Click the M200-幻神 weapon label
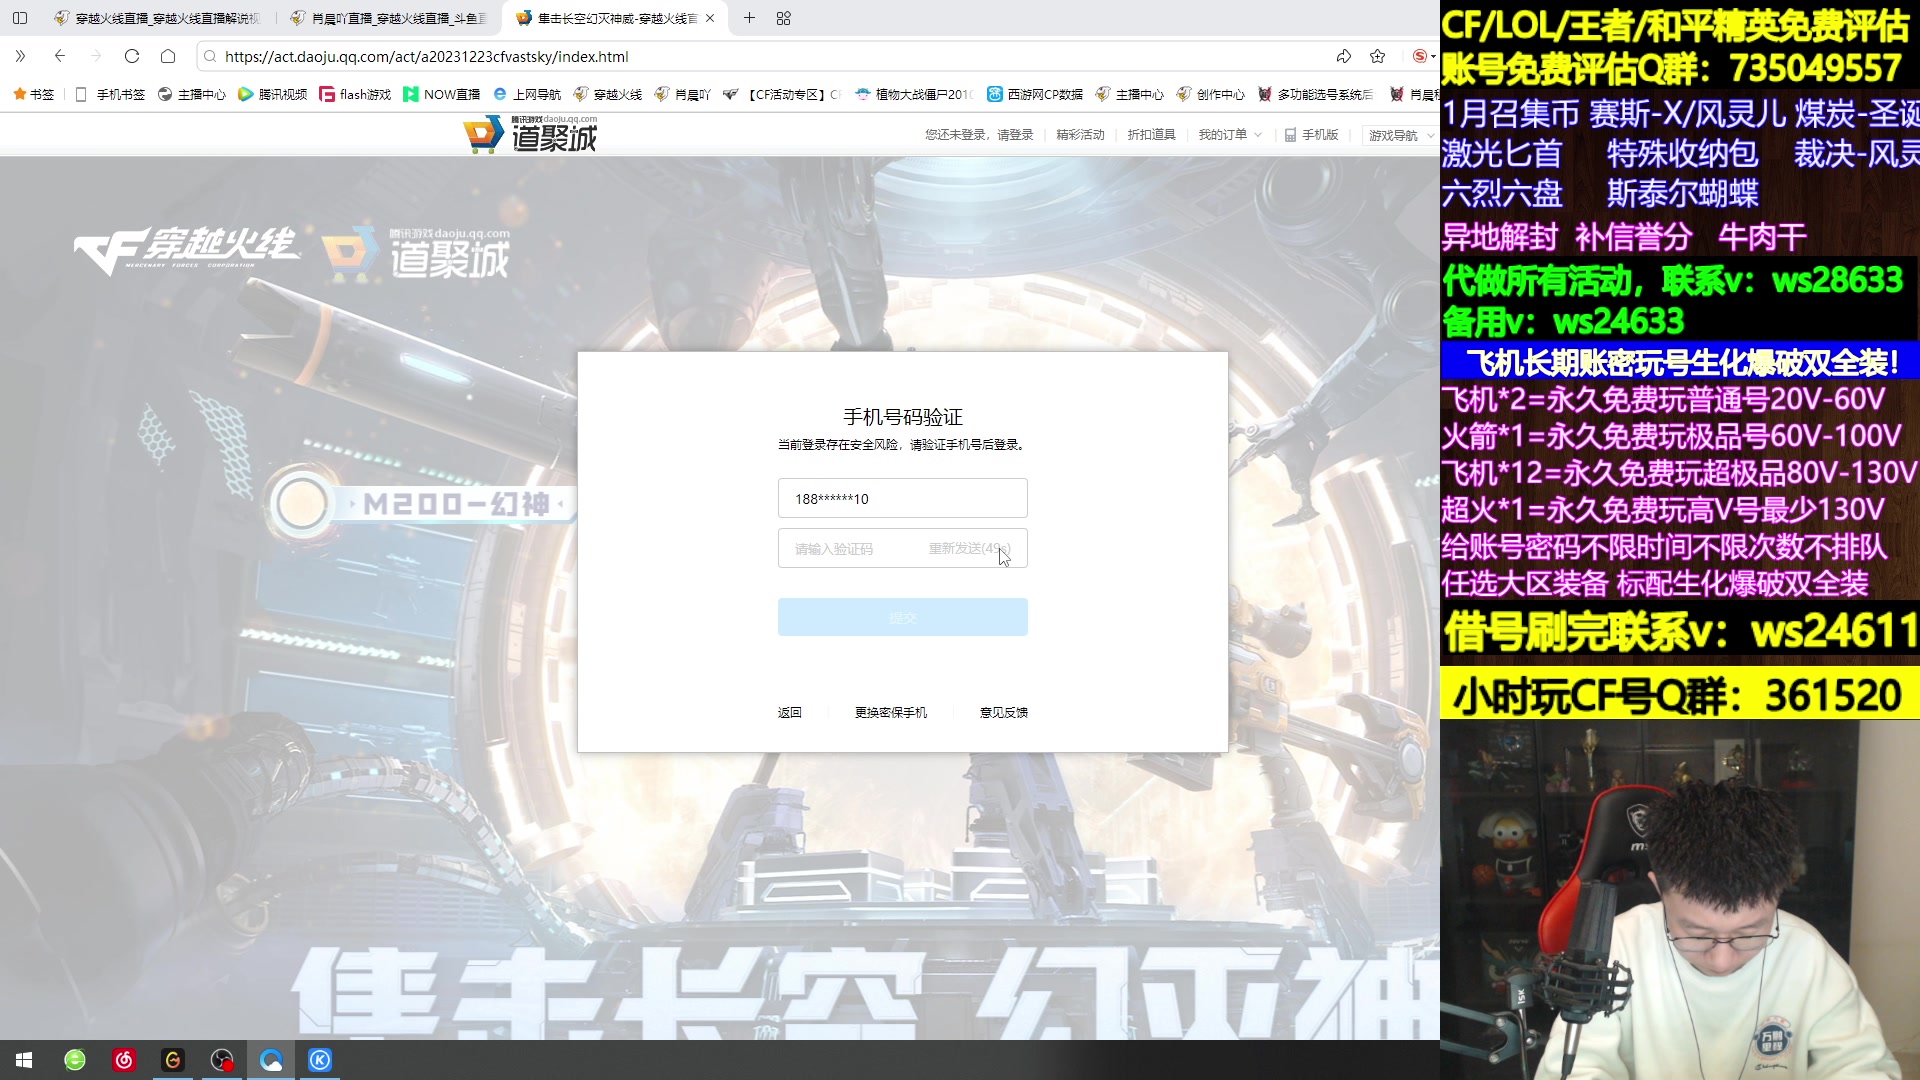1920x1080 pixels. coord(457,504)
